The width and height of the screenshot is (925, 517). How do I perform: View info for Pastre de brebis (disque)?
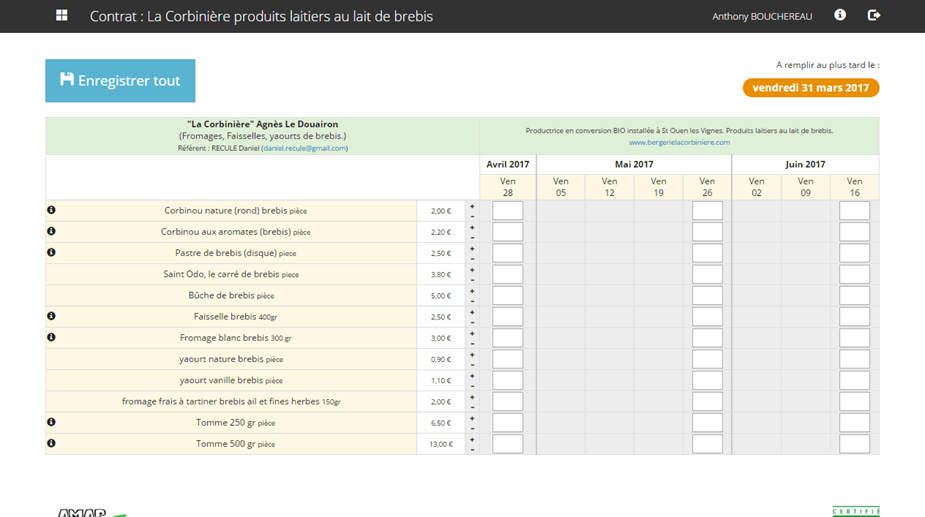click(x=51, y=252)
